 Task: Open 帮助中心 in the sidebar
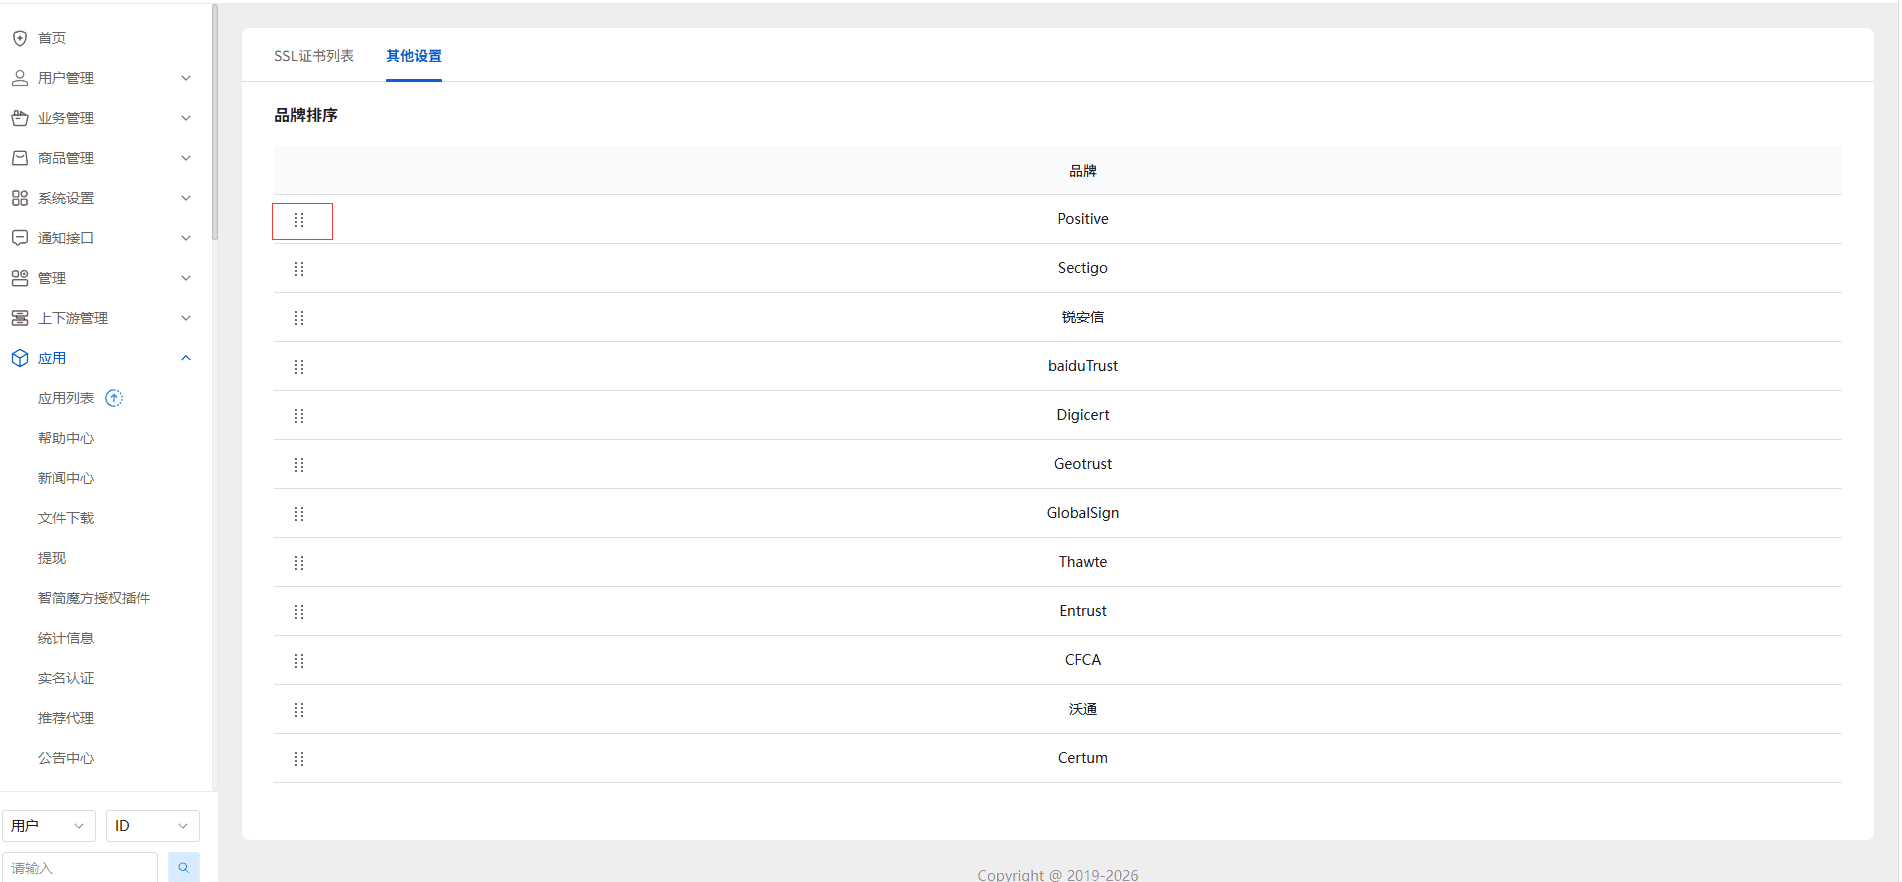point(66,438)
